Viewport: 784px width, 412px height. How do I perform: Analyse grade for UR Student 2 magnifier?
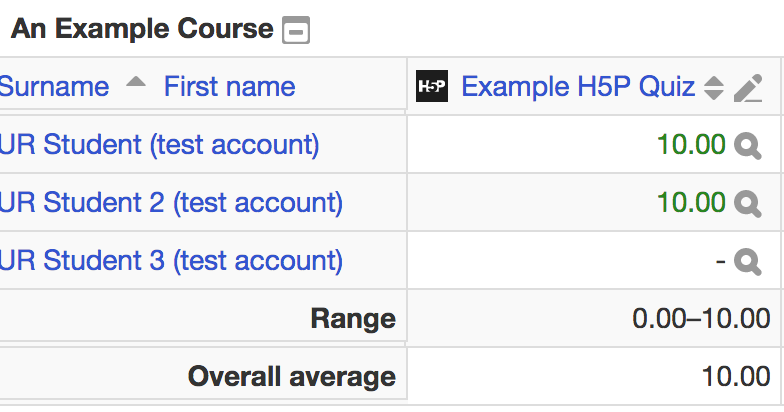[748, 204]
